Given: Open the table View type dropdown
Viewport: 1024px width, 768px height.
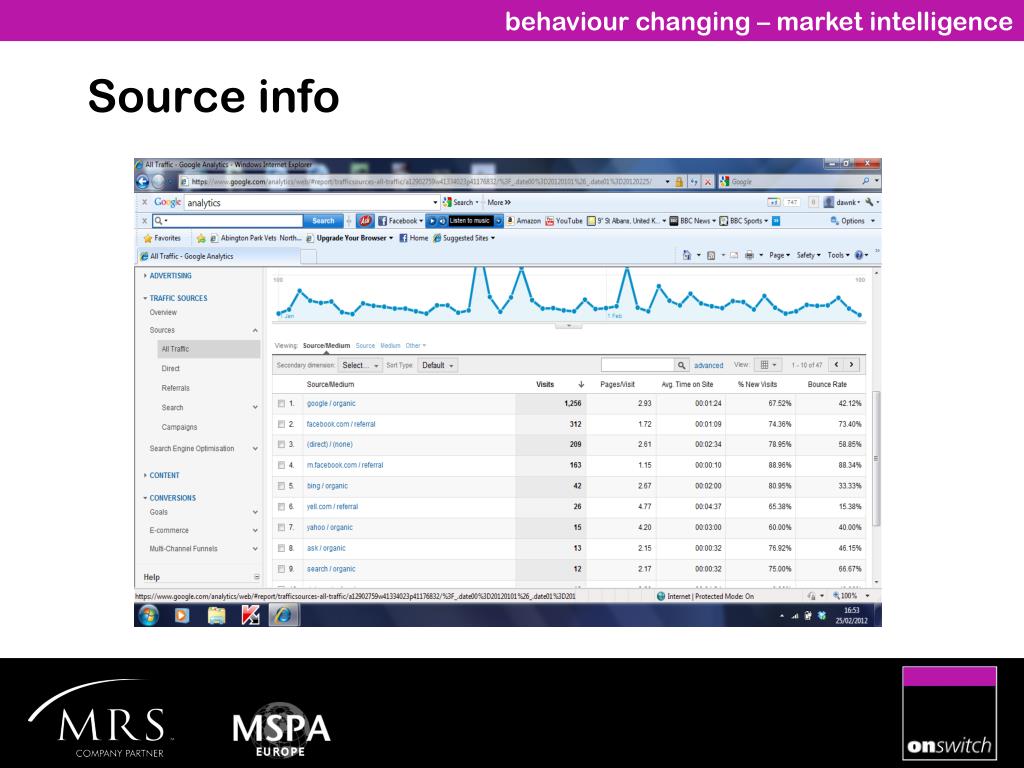Looking at the screenshot, I should pyautogui.click(x=767, y=365).
